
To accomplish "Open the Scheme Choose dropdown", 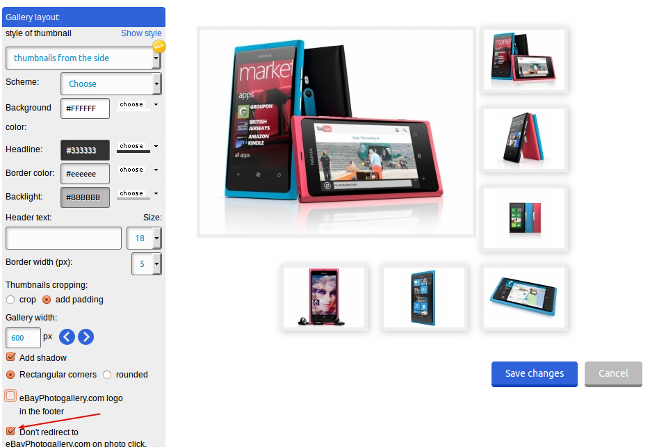I will 111,84.
